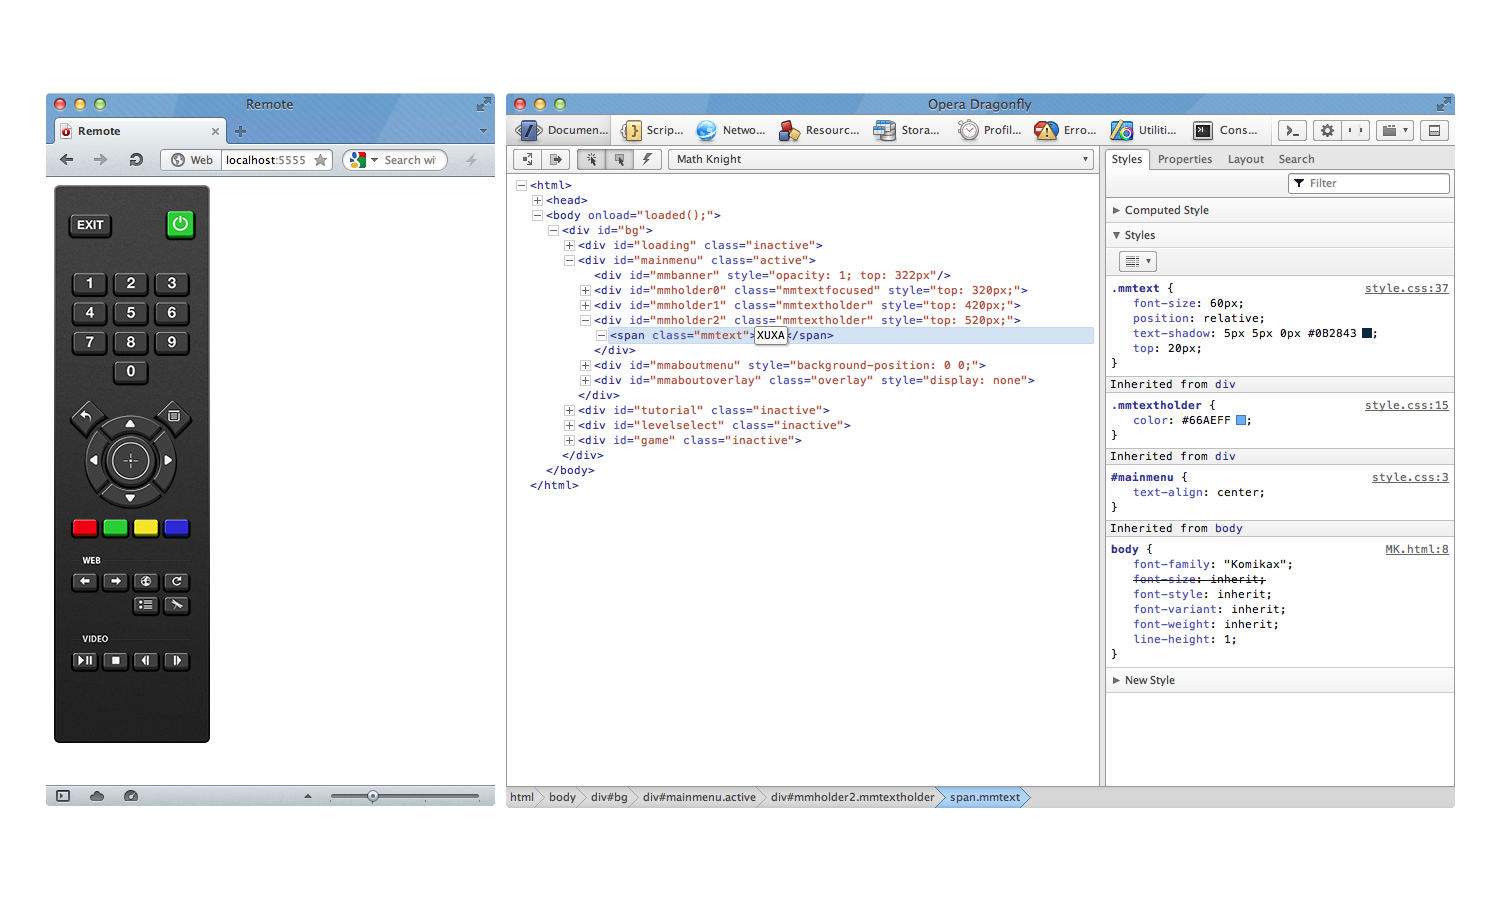Image resolution: width=1500 pixels, height=900 pixels.
Task: Open the Errors panel
Action: pos(1066,130)
